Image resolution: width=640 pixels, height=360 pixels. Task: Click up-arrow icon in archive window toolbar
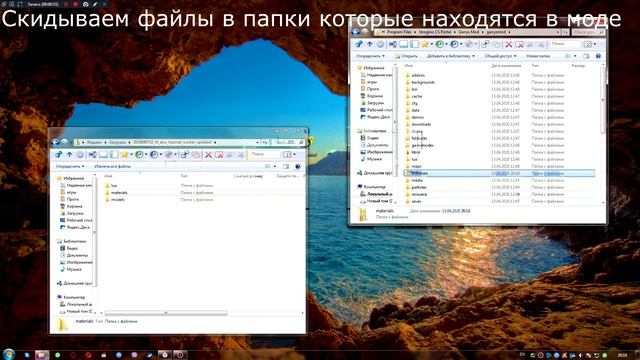tap(69, 154)
